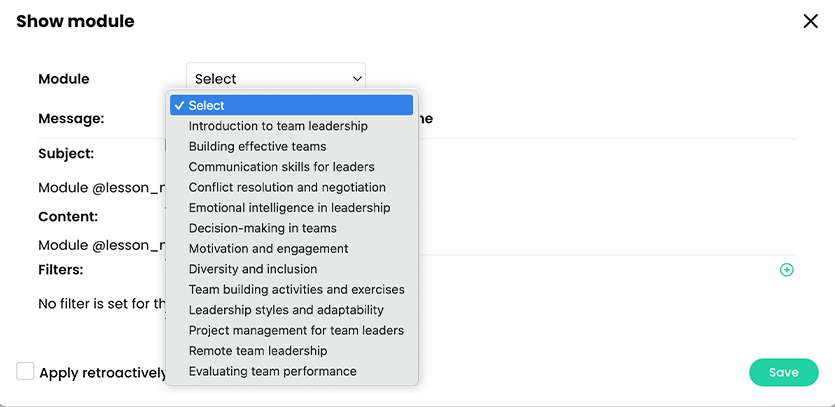Open the Module select dropdown
The width and height of the screenshot is (835, 407).
point(275,78)
